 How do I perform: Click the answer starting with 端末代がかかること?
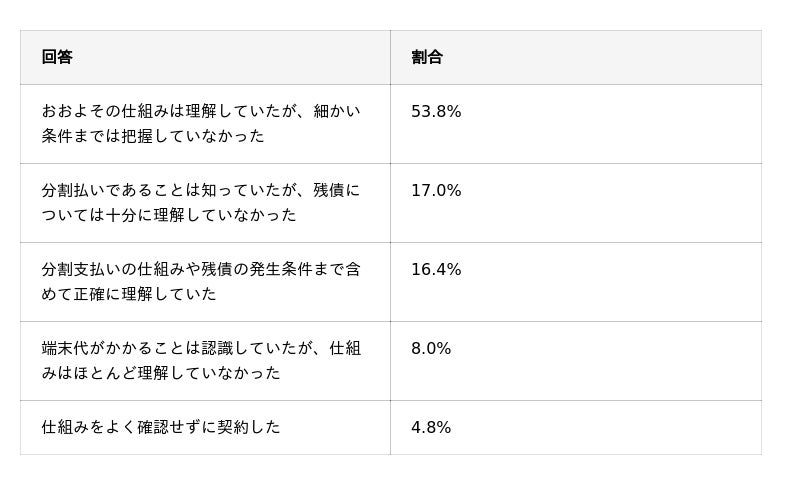point(201,361)
